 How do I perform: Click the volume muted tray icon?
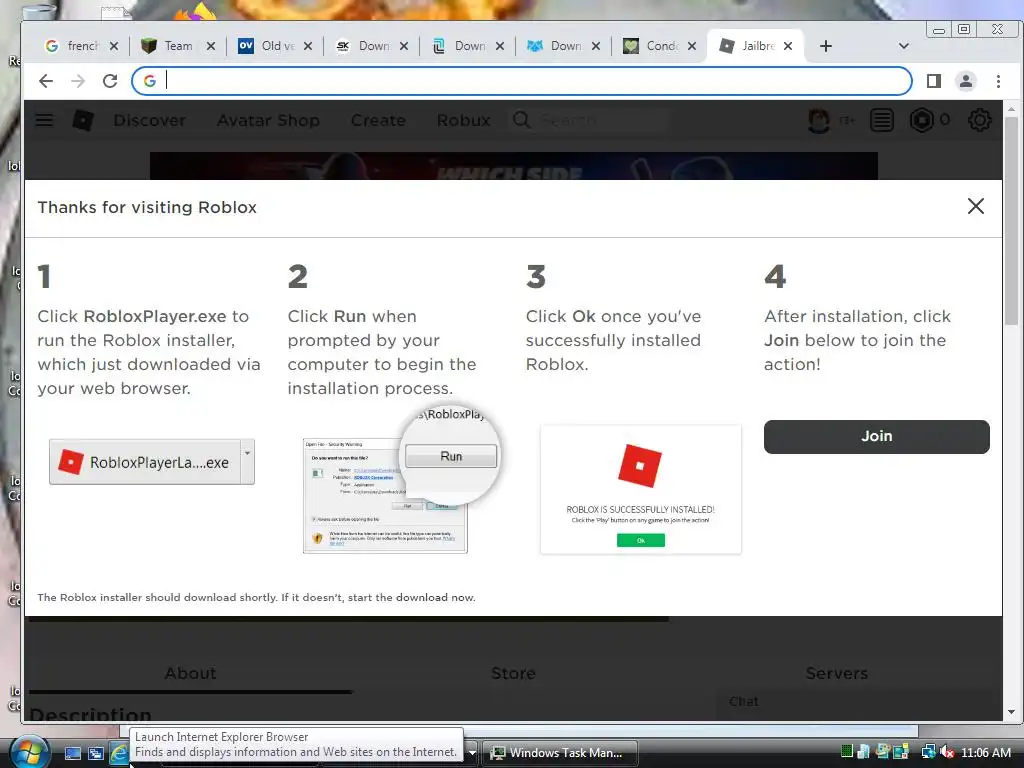pyautogui.click(x=947, y=752)
